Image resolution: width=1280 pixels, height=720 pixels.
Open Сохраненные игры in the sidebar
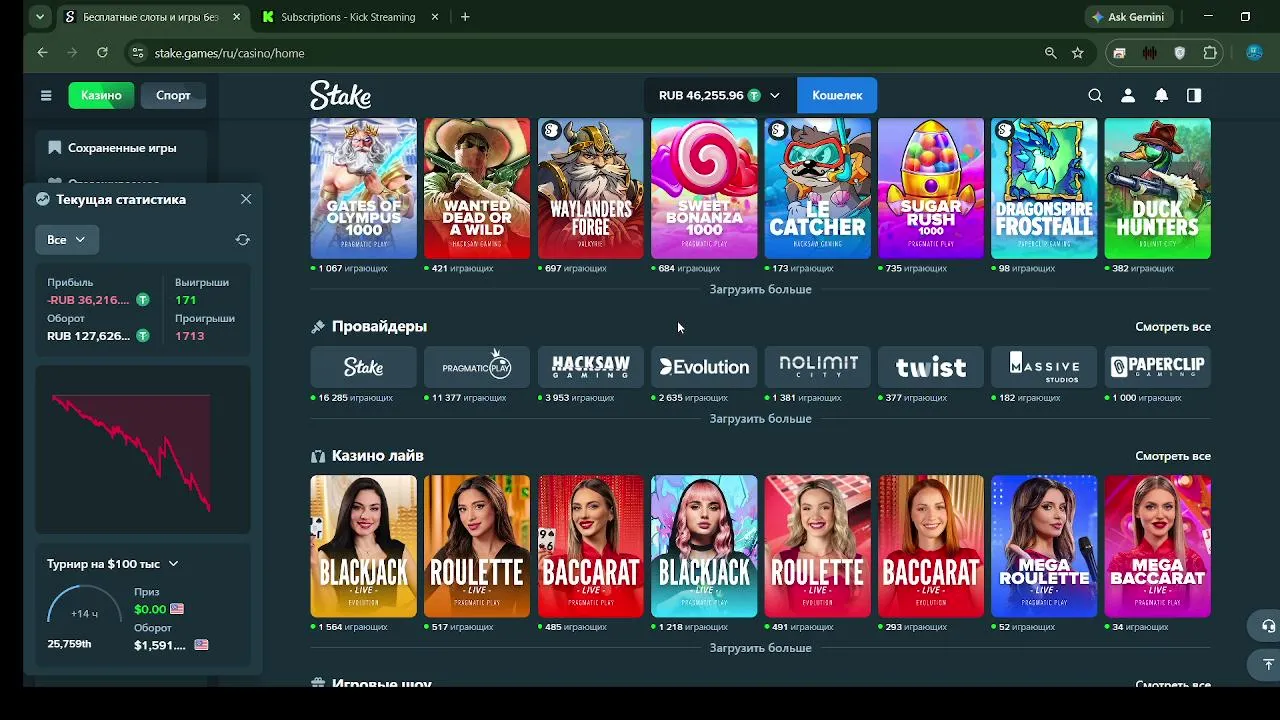click(121, 148)
